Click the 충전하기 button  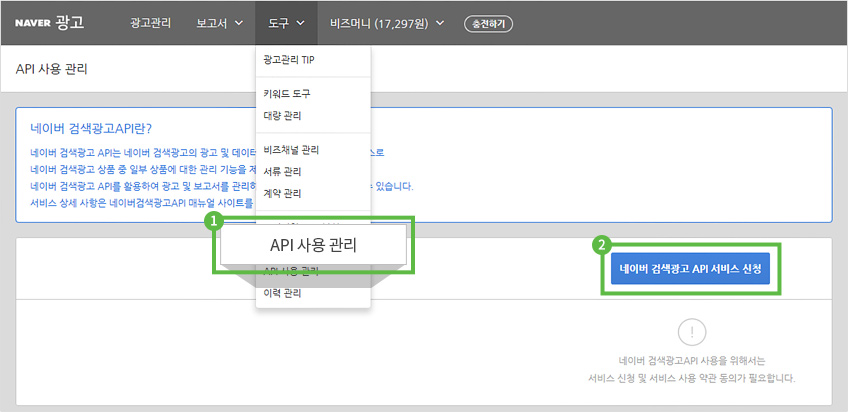click(x=488, y=24)
